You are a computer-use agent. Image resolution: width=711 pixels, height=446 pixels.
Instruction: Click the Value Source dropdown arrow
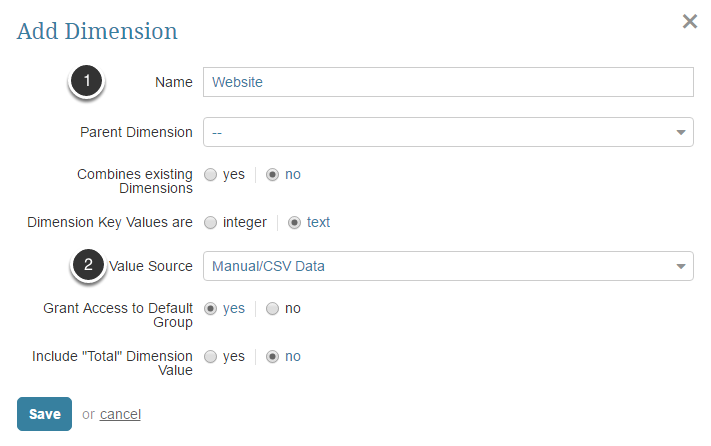[680, 266]
